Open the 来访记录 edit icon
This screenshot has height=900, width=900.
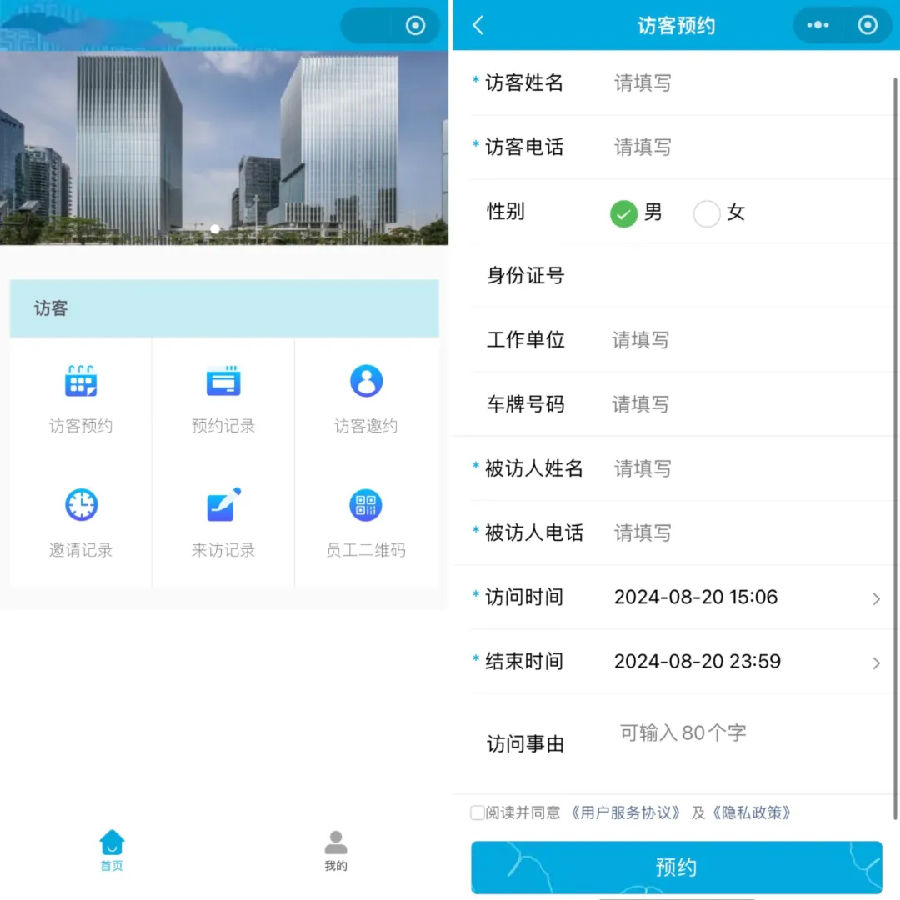click(x=223, y=505)
